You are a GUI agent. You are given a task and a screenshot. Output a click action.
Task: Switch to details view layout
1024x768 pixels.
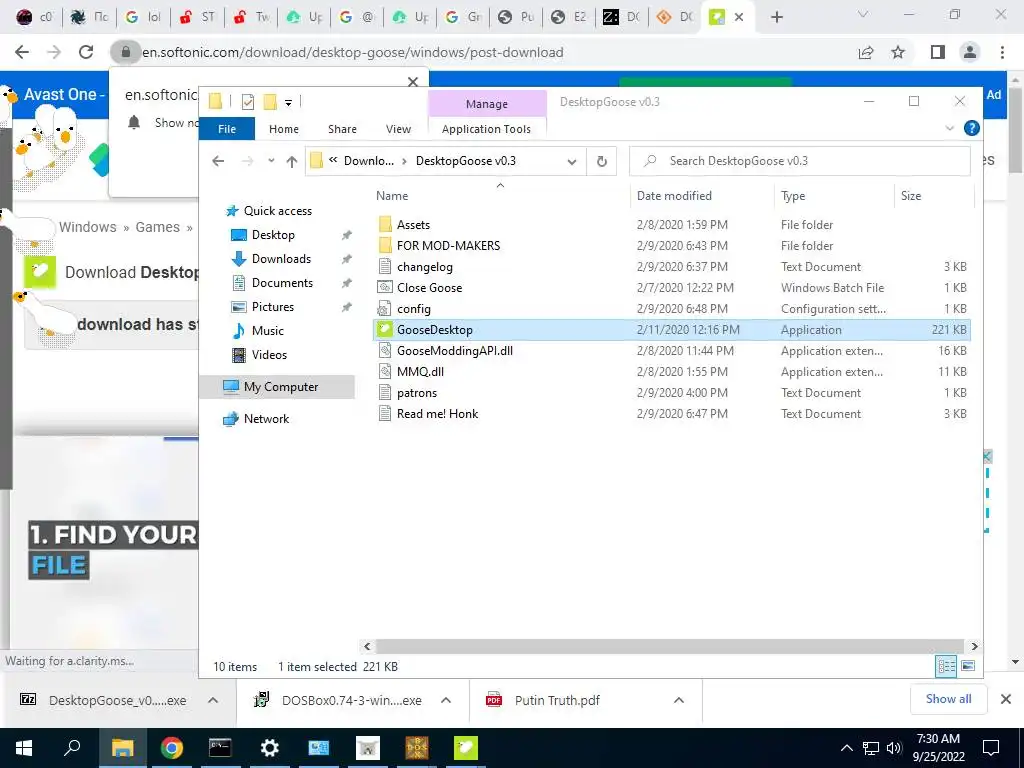946,666
